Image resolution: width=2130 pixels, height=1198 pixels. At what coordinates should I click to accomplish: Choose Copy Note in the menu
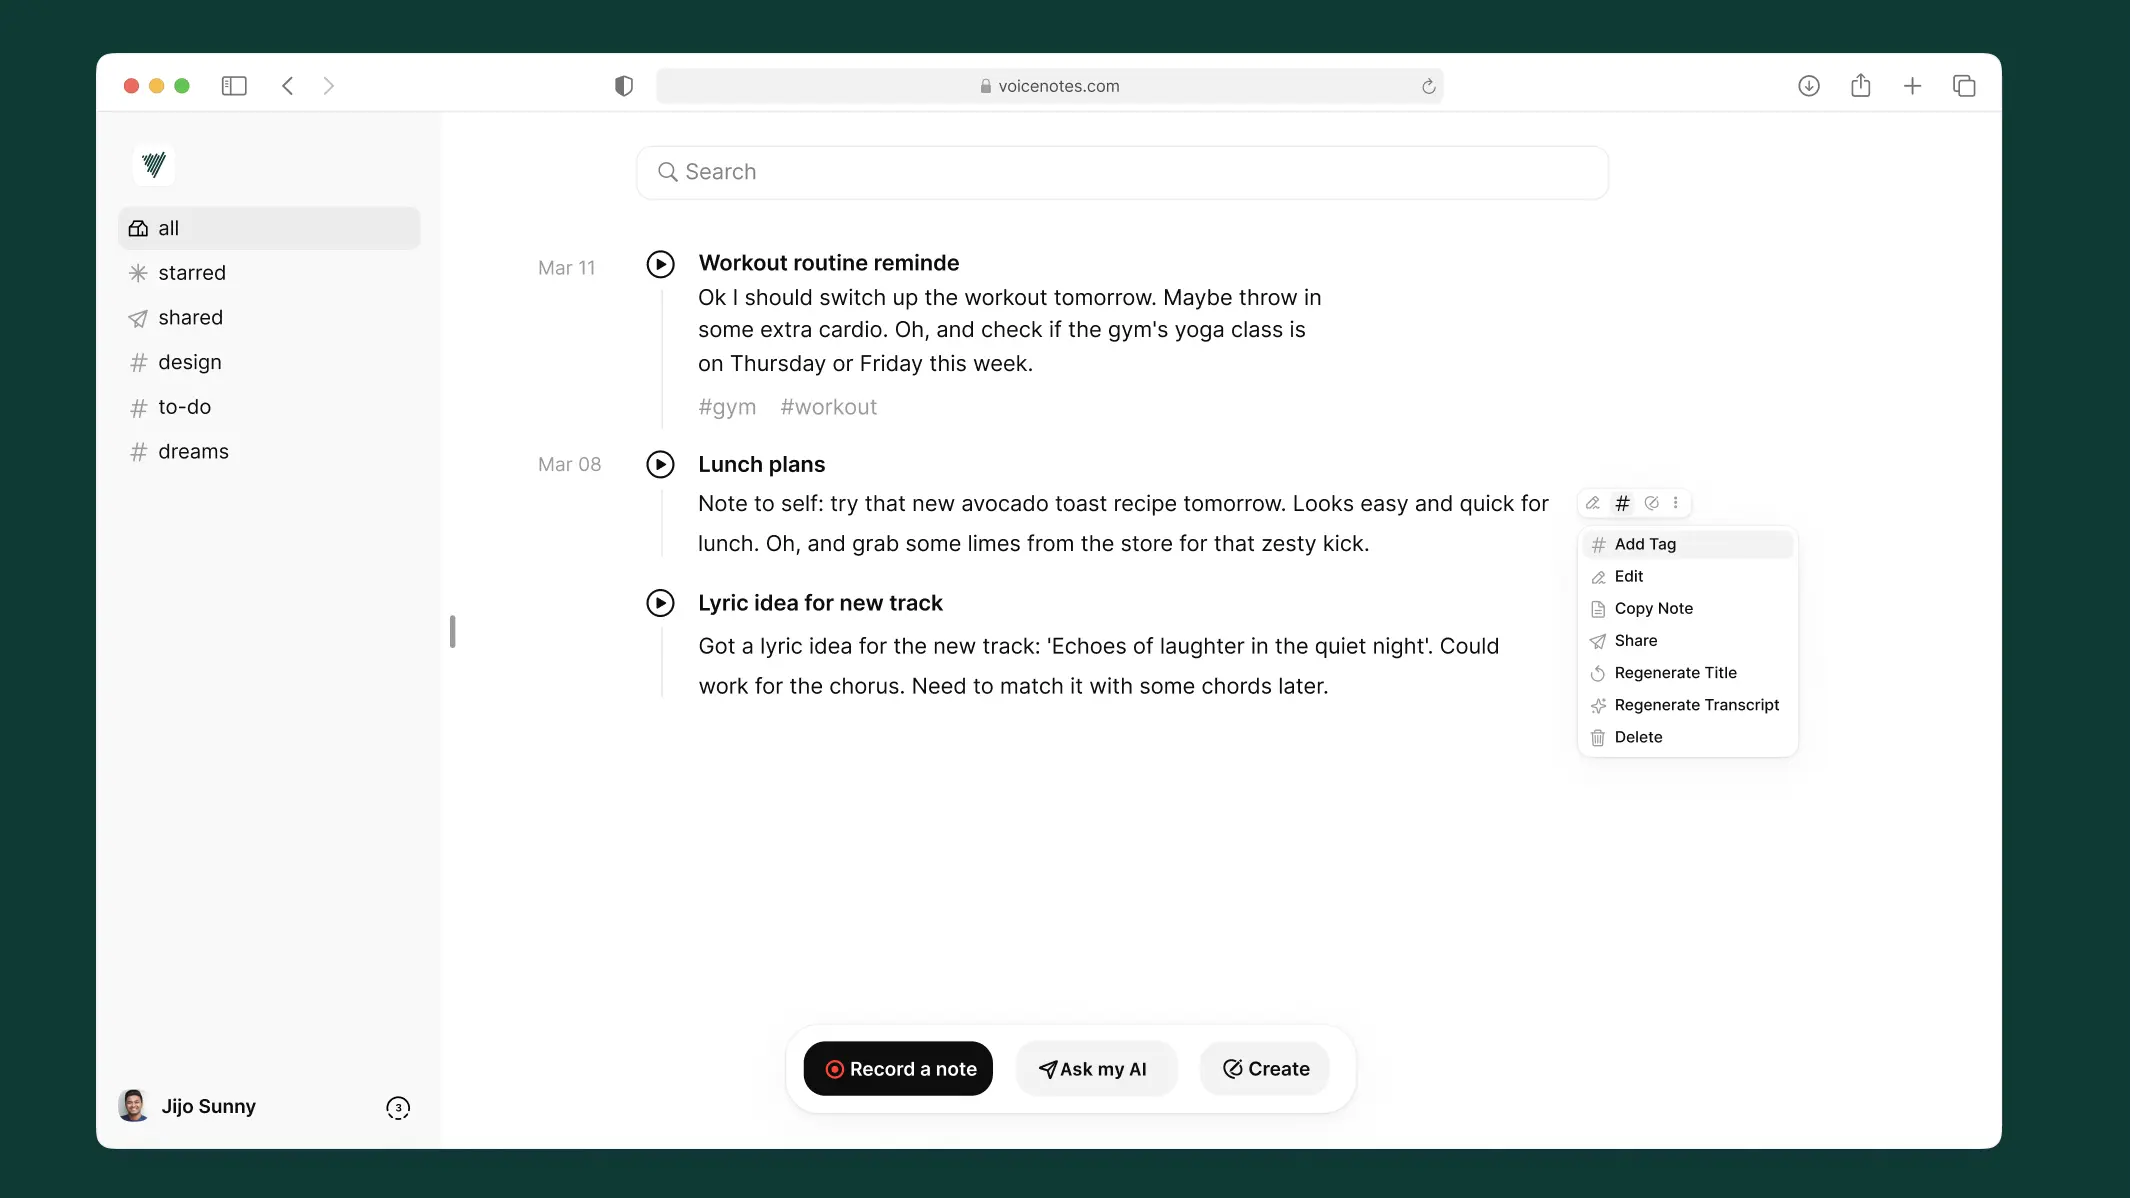pos(1688,609)
